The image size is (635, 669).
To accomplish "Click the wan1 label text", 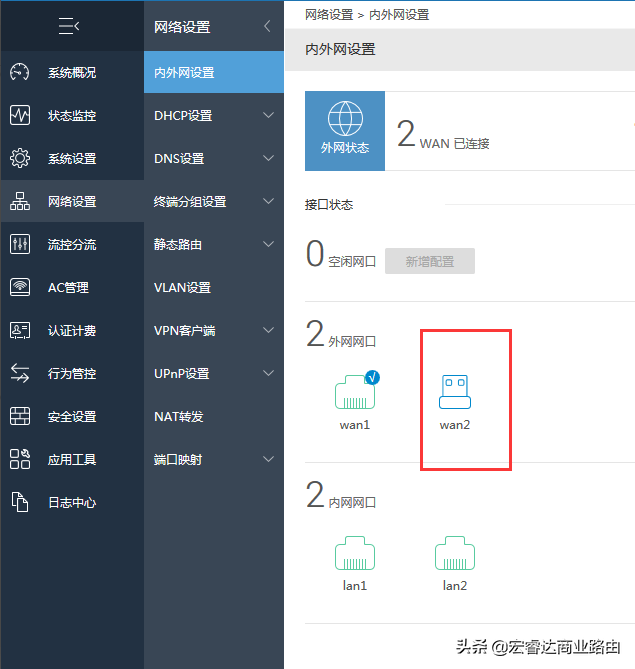I will [355, 425].
